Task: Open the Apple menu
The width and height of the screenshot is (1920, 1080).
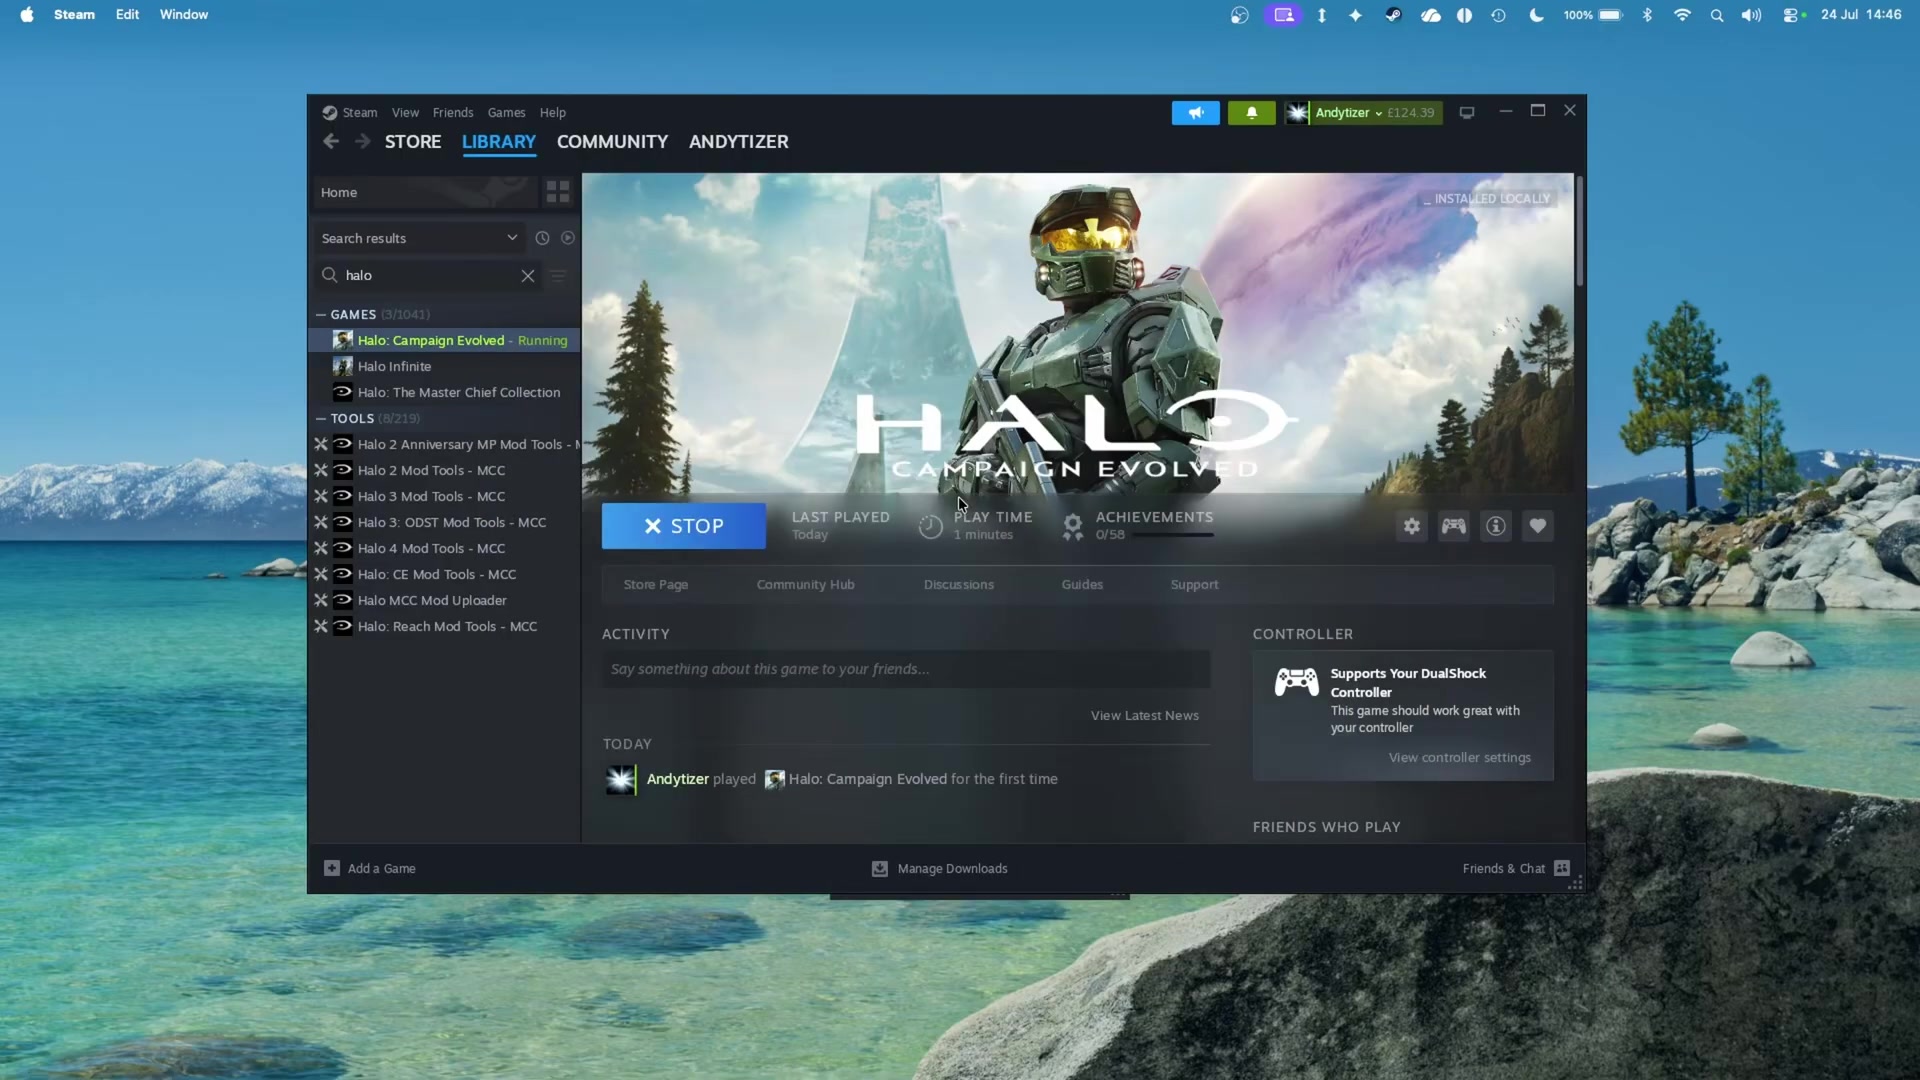Action: [27, 15]
